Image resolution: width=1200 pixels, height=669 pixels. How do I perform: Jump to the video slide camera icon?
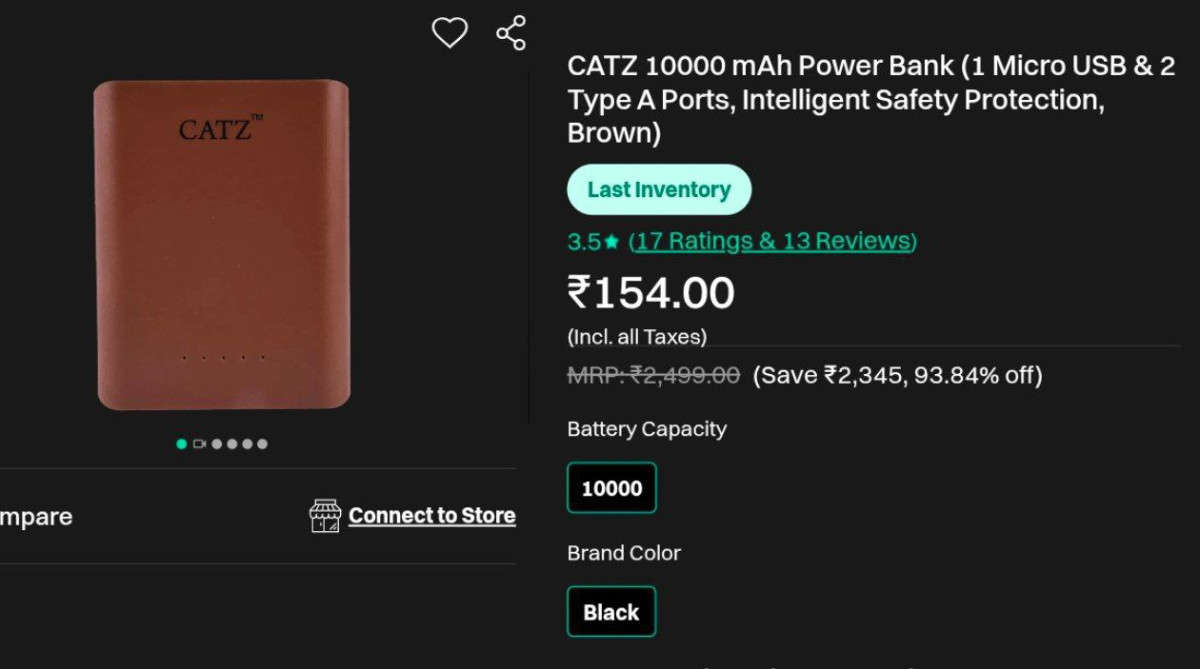point(199,444)
